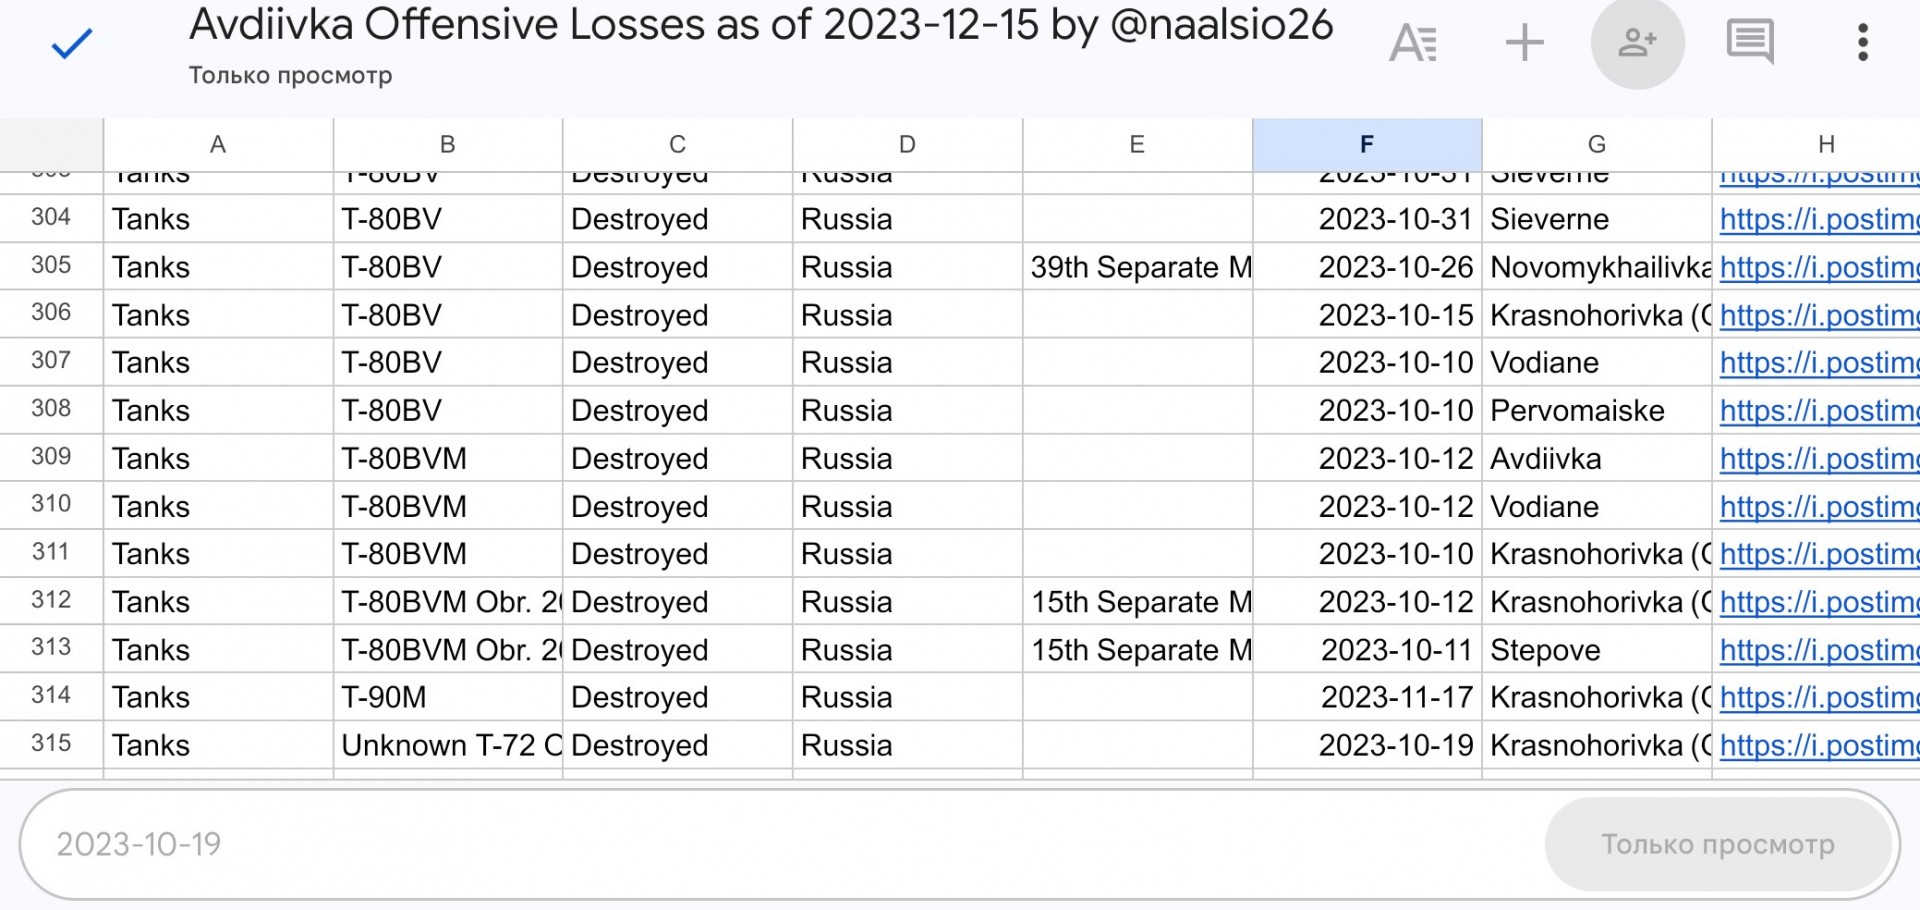Screen dimensions: 1920x910
Task: Open the postimg link in row 315
Action: pyautogui.click(x=1819, y=745)
